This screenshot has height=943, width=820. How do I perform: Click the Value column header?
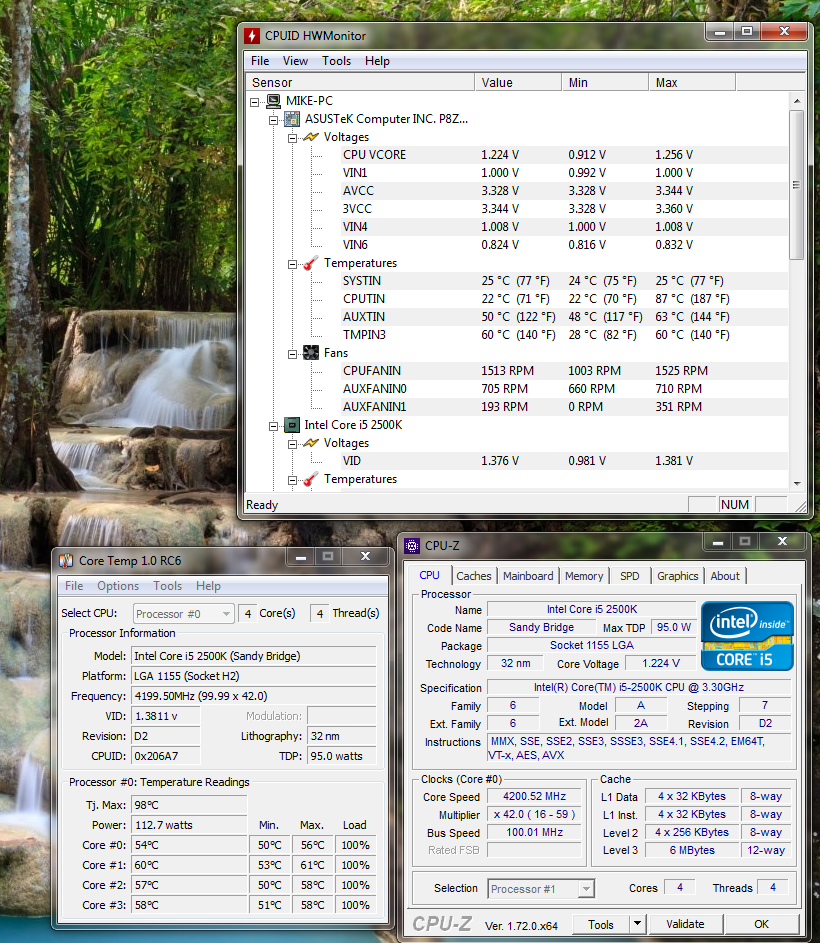[x=518, y=82]
